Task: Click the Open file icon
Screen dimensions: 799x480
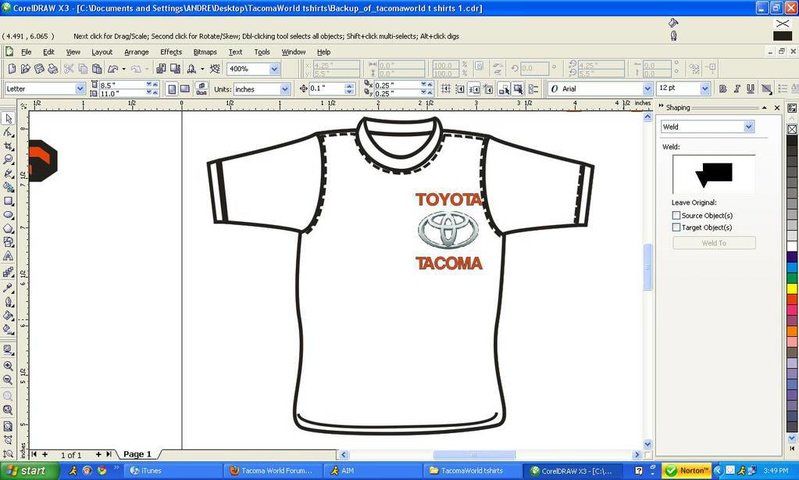Action: coord(25,68)
